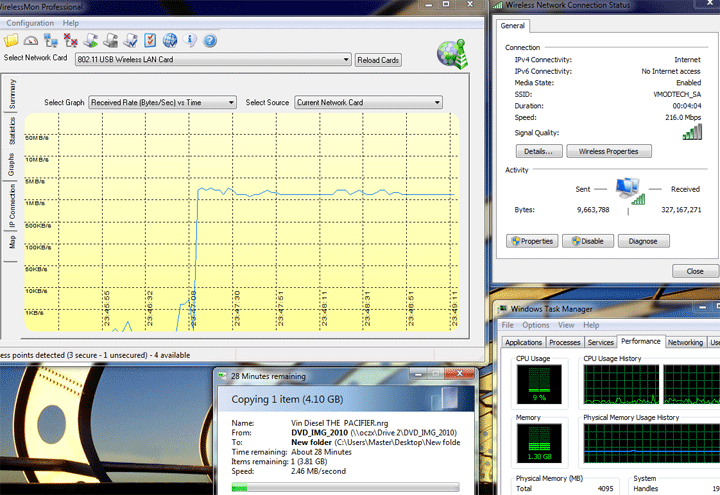720x495 pixels.
Task: Expand the Select Network Card dropdown
Action: click(347, 60)
